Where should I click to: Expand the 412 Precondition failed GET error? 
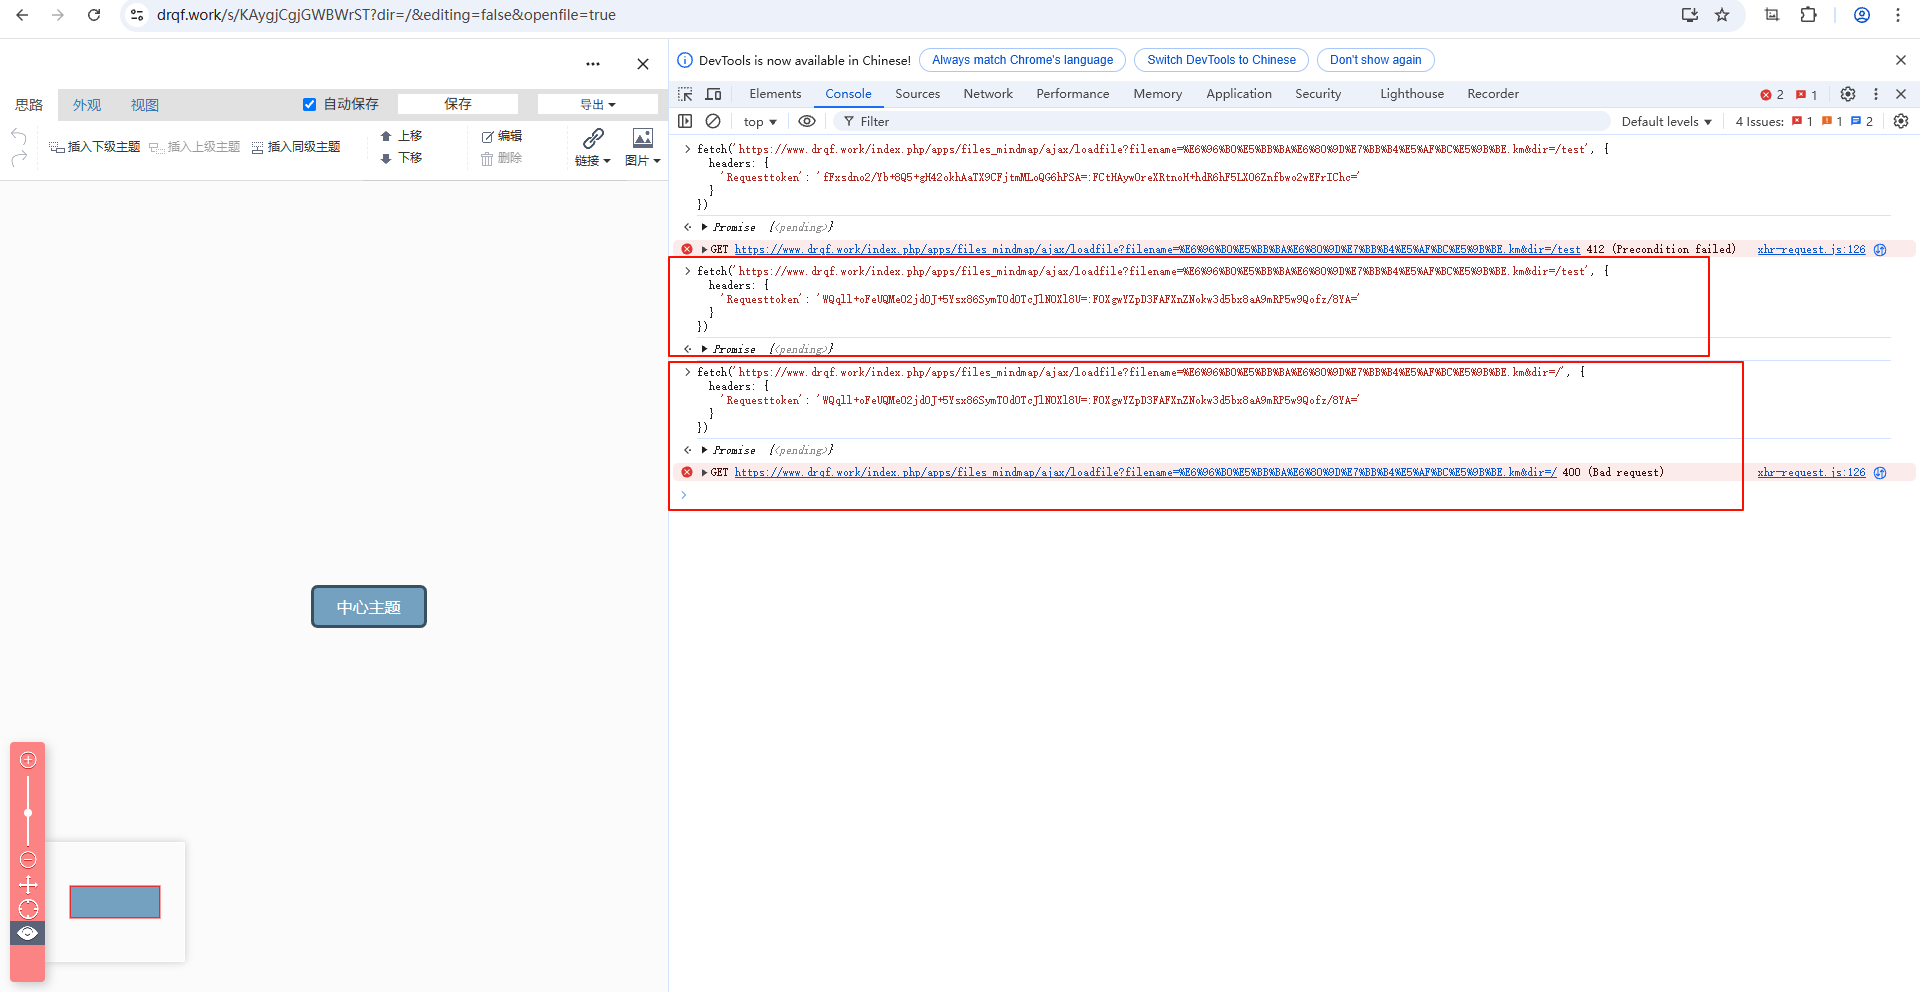click(x=705, y=249)
